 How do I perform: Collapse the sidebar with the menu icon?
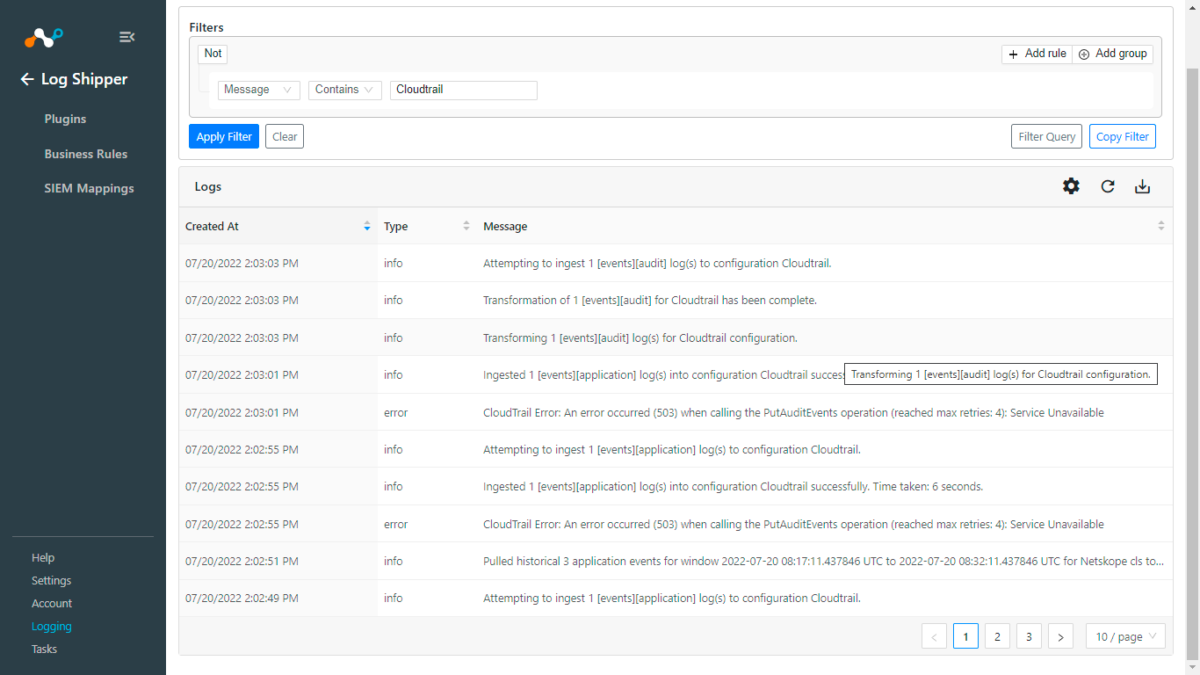[127, 36]
